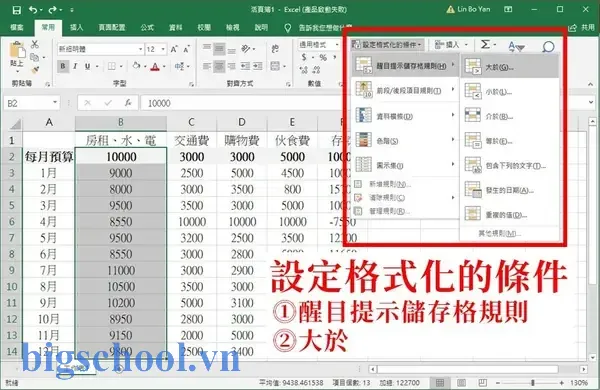Open the number format (通用格式) dropdown
Screen dimensions: 600x390
tap(337, 45)
